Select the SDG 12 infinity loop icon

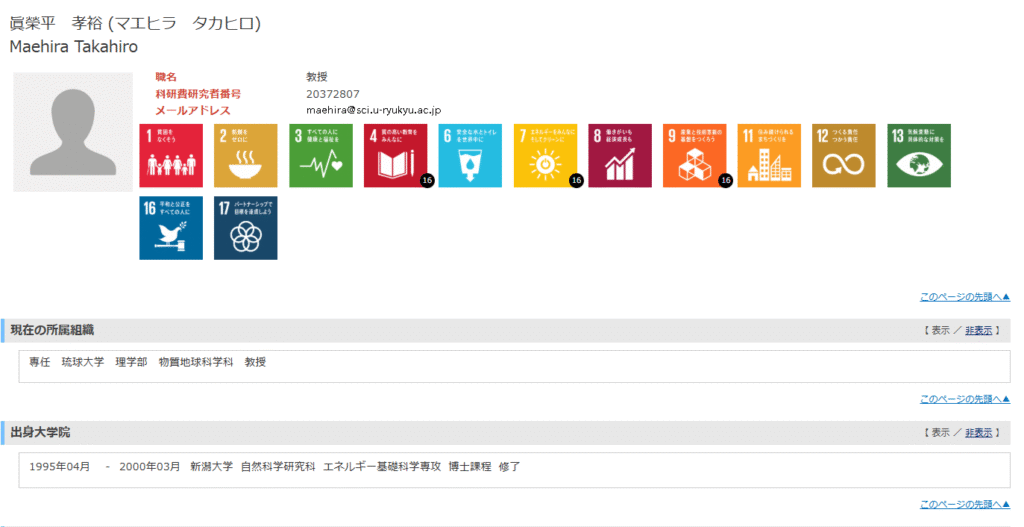pyautogui.click(x=844, y=155)
